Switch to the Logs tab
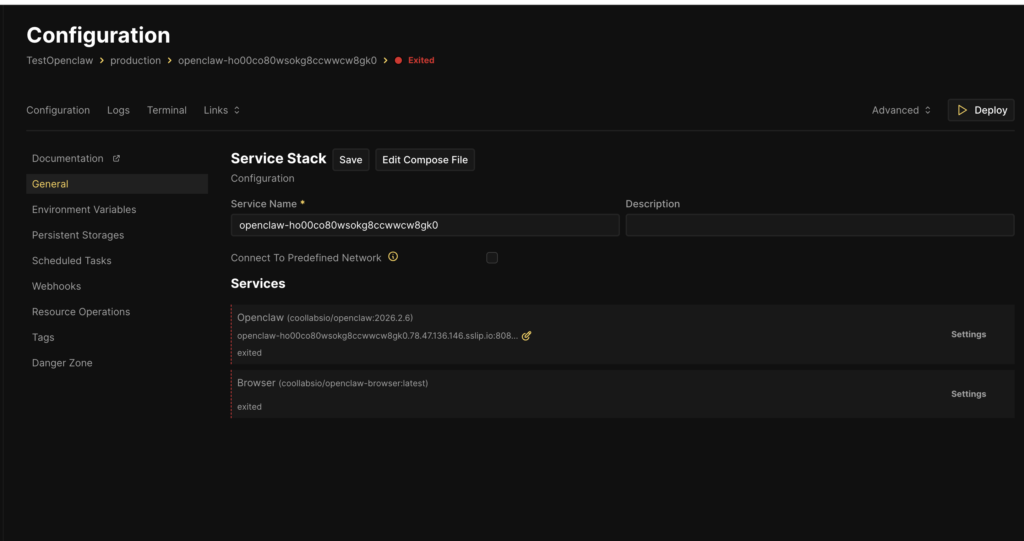 click(x=118, y=110)
